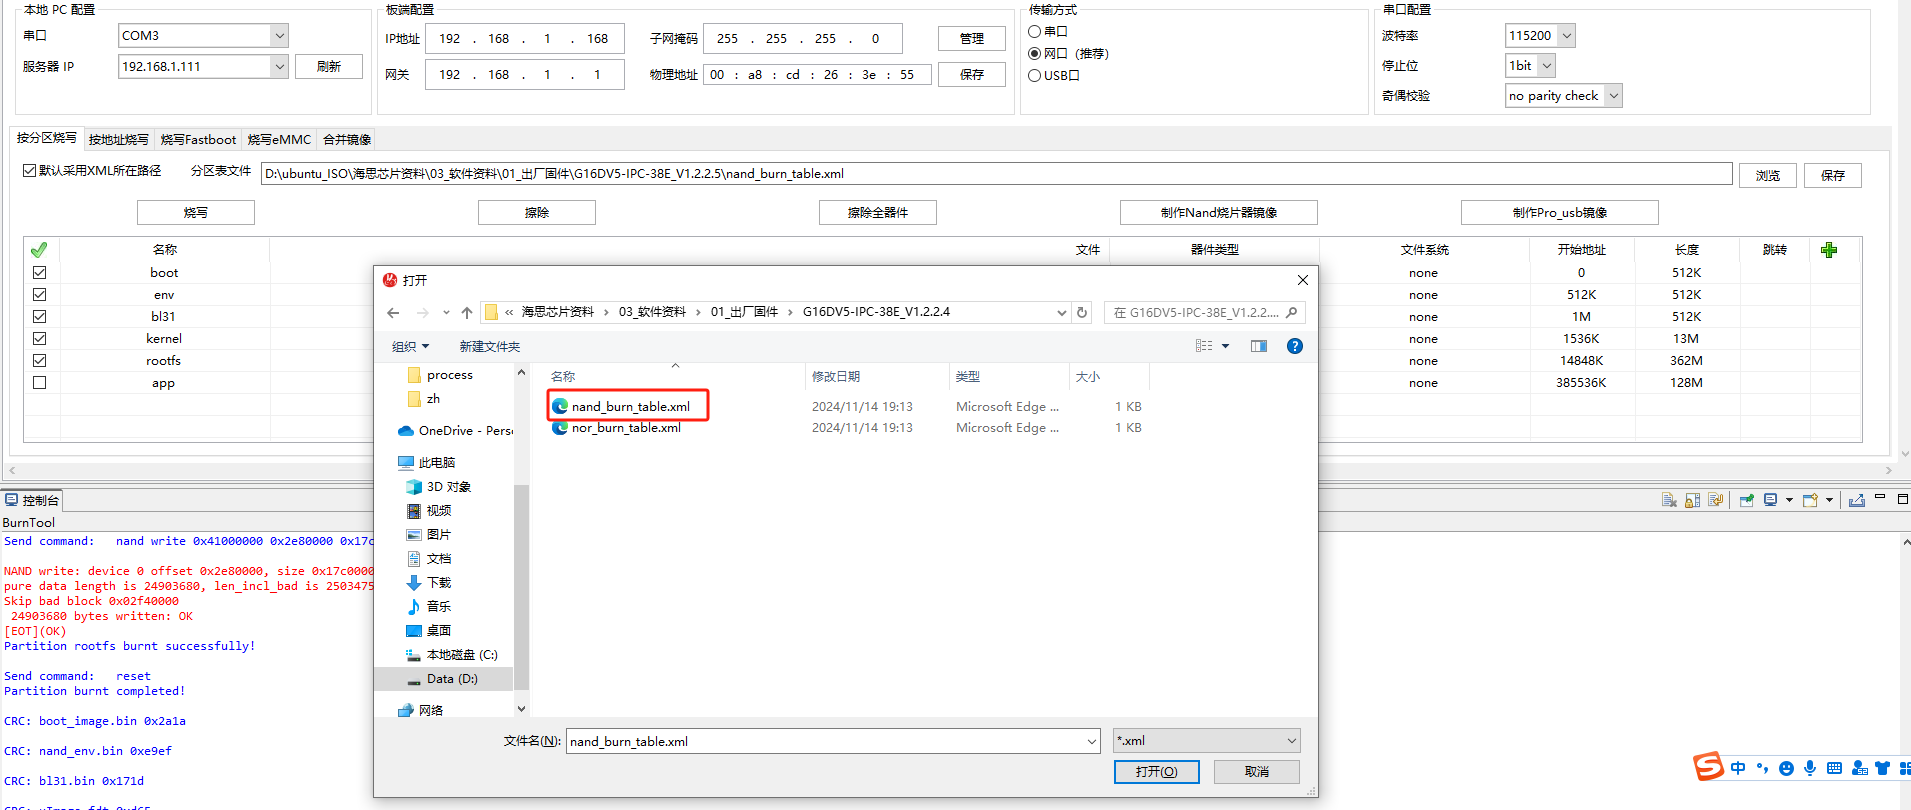Screen dimensions: 1911x810
Task: Click the detach console export arrow icon
Action: (1857, 500)
